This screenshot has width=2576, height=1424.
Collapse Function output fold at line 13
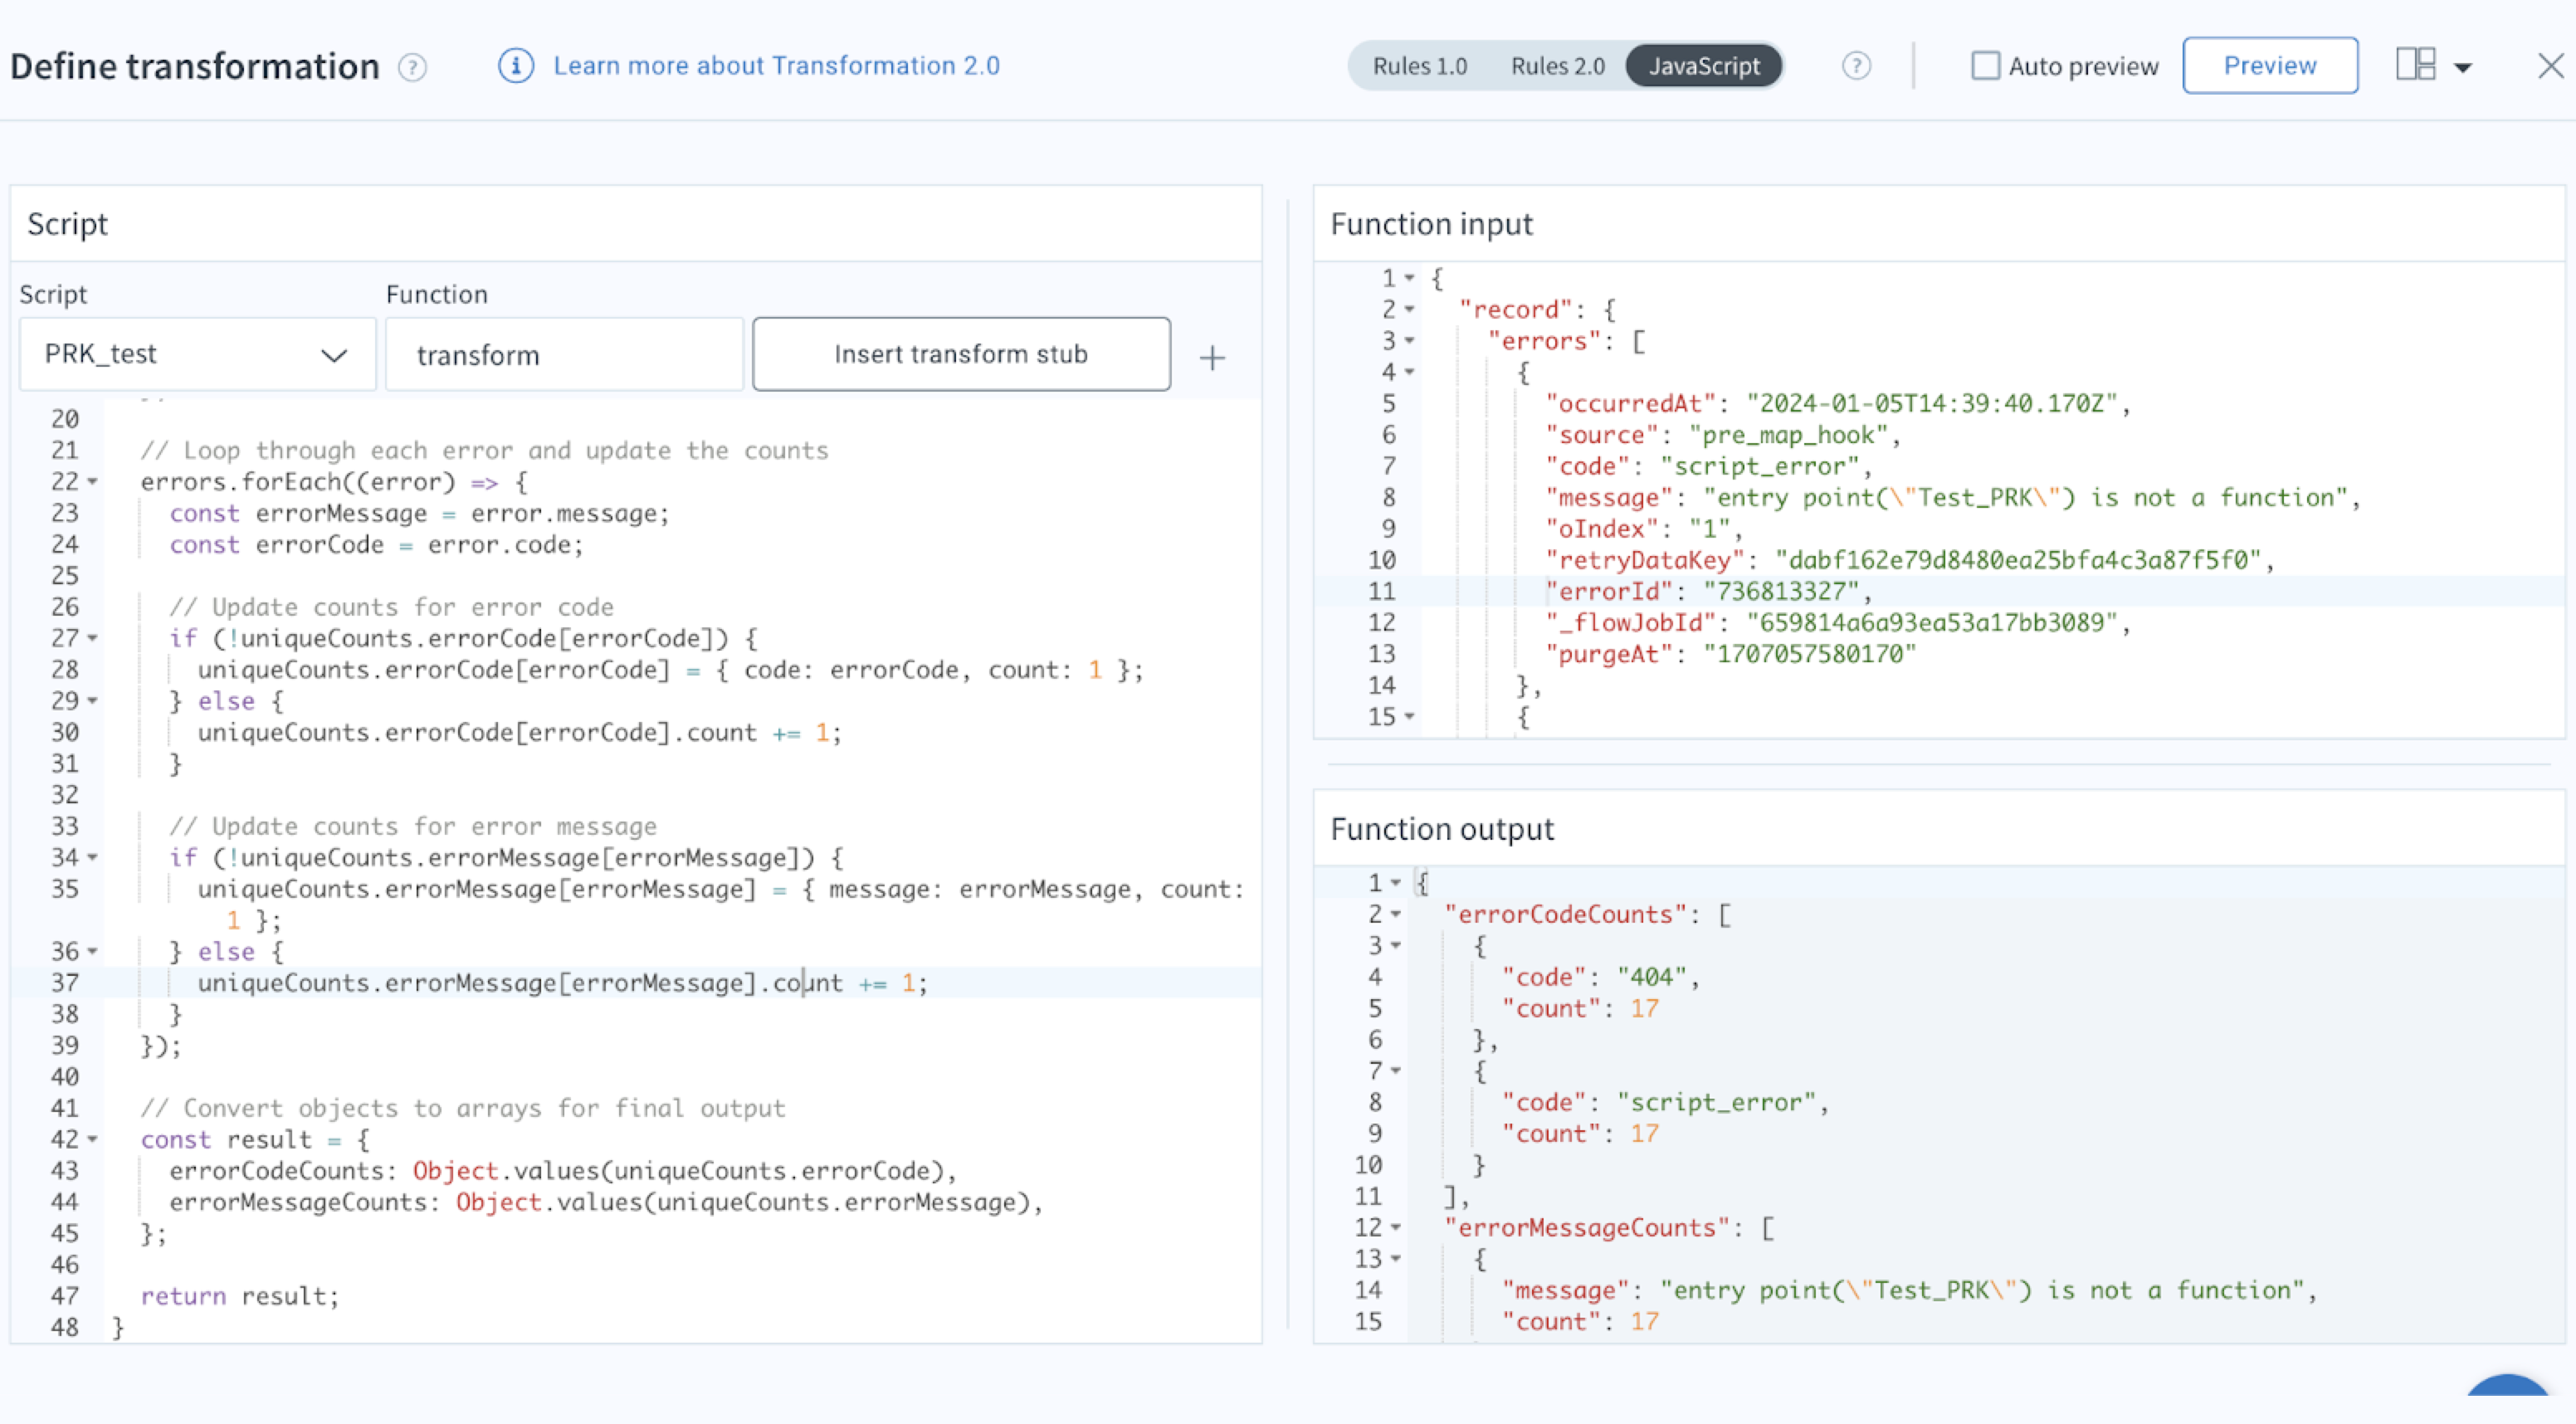pos(1395,1259)
